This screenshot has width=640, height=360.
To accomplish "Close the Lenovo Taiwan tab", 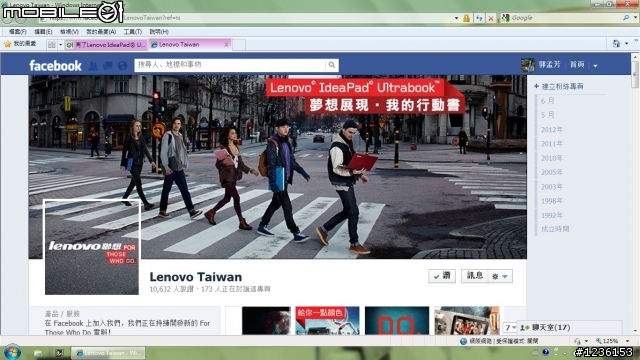I will coord(227,44).
